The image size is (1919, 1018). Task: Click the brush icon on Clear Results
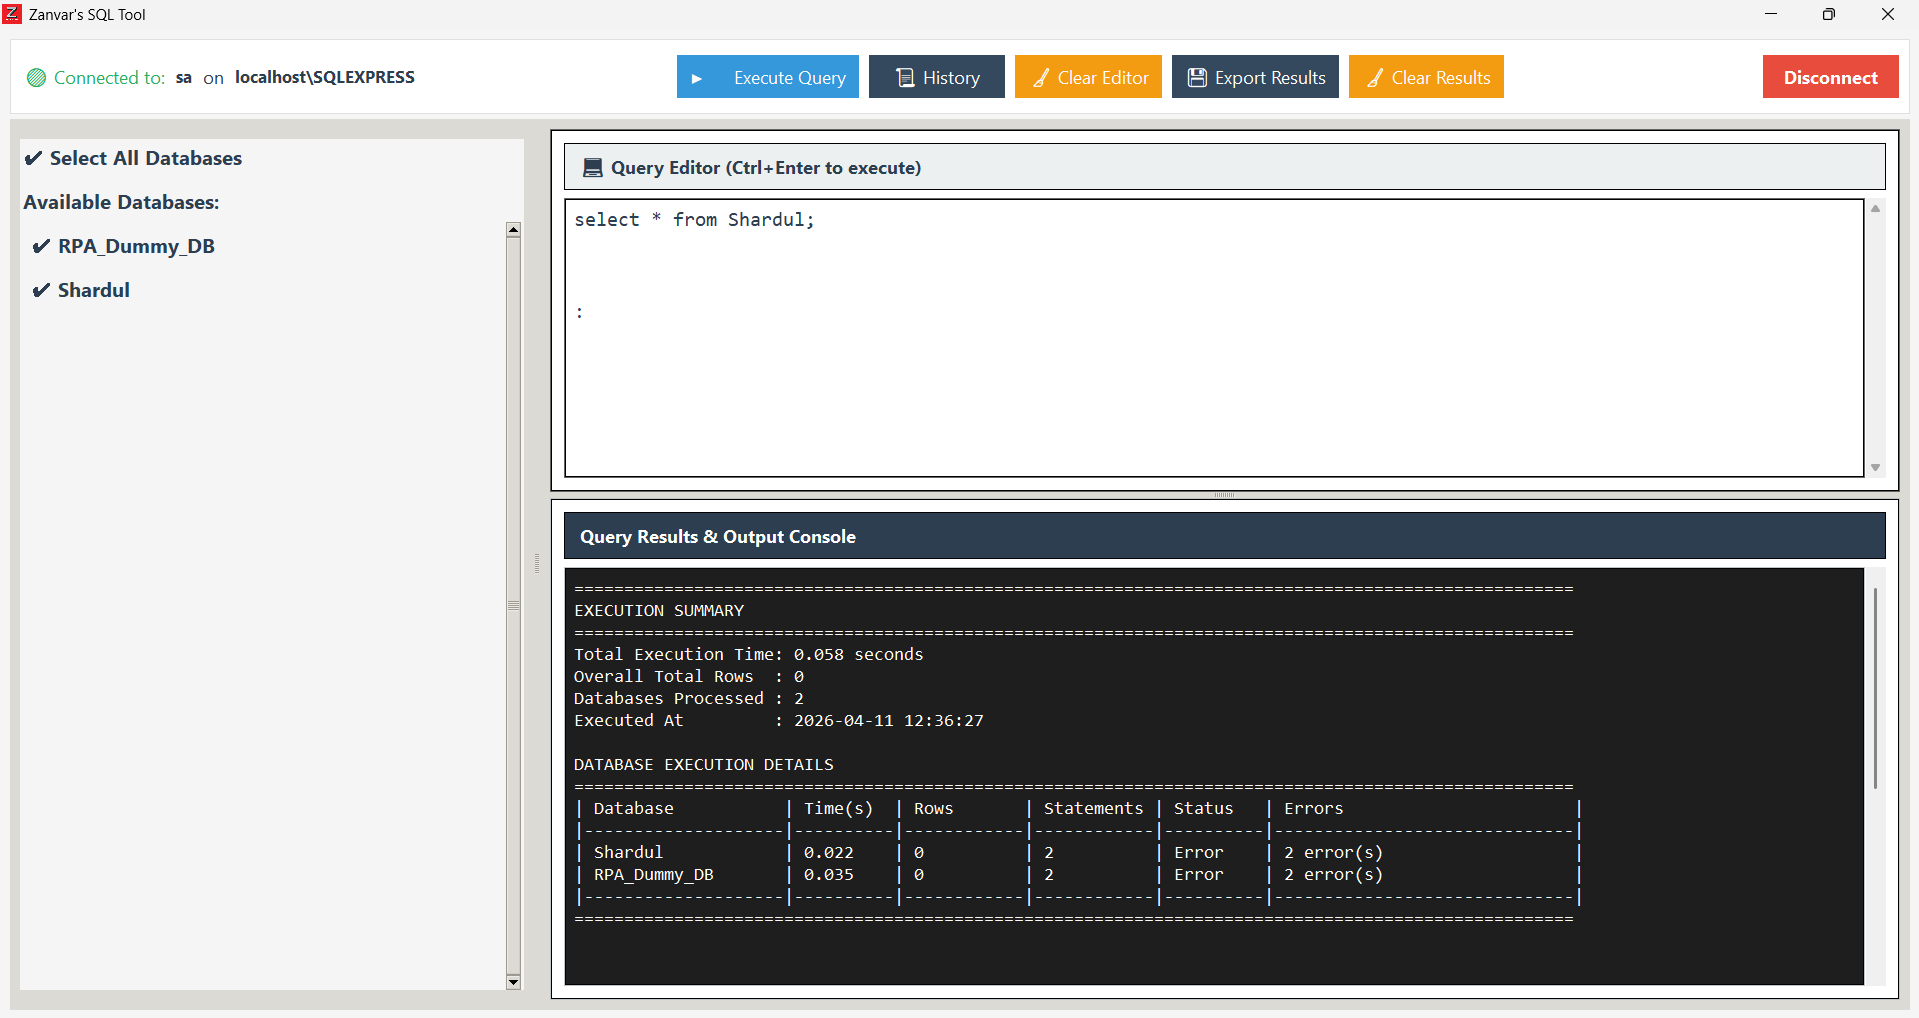1377,77
